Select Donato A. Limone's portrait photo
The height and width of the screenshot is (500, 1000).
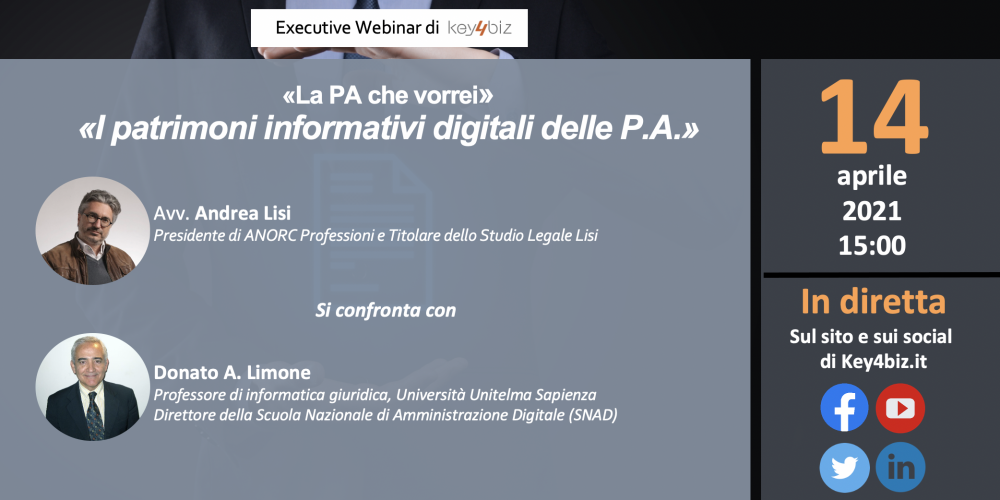point(92,386)
